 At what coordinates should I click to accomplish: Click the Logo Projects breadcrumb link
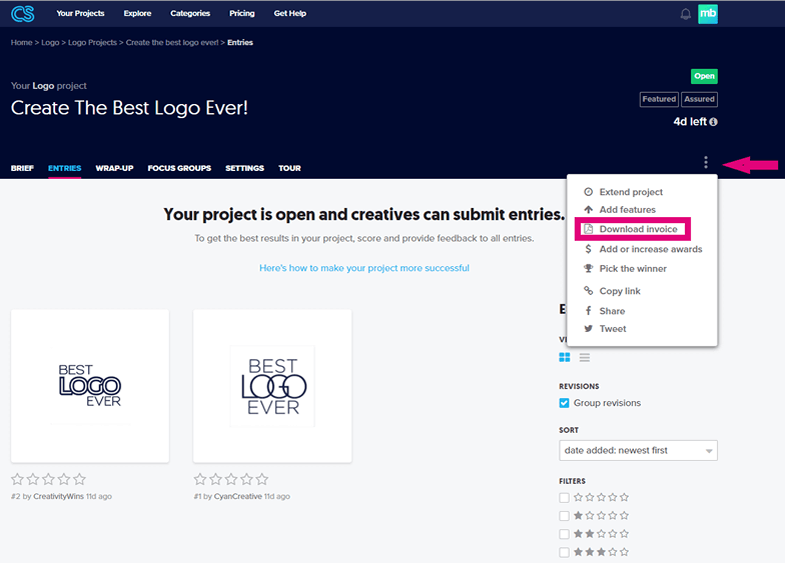(x=92, y=43)
